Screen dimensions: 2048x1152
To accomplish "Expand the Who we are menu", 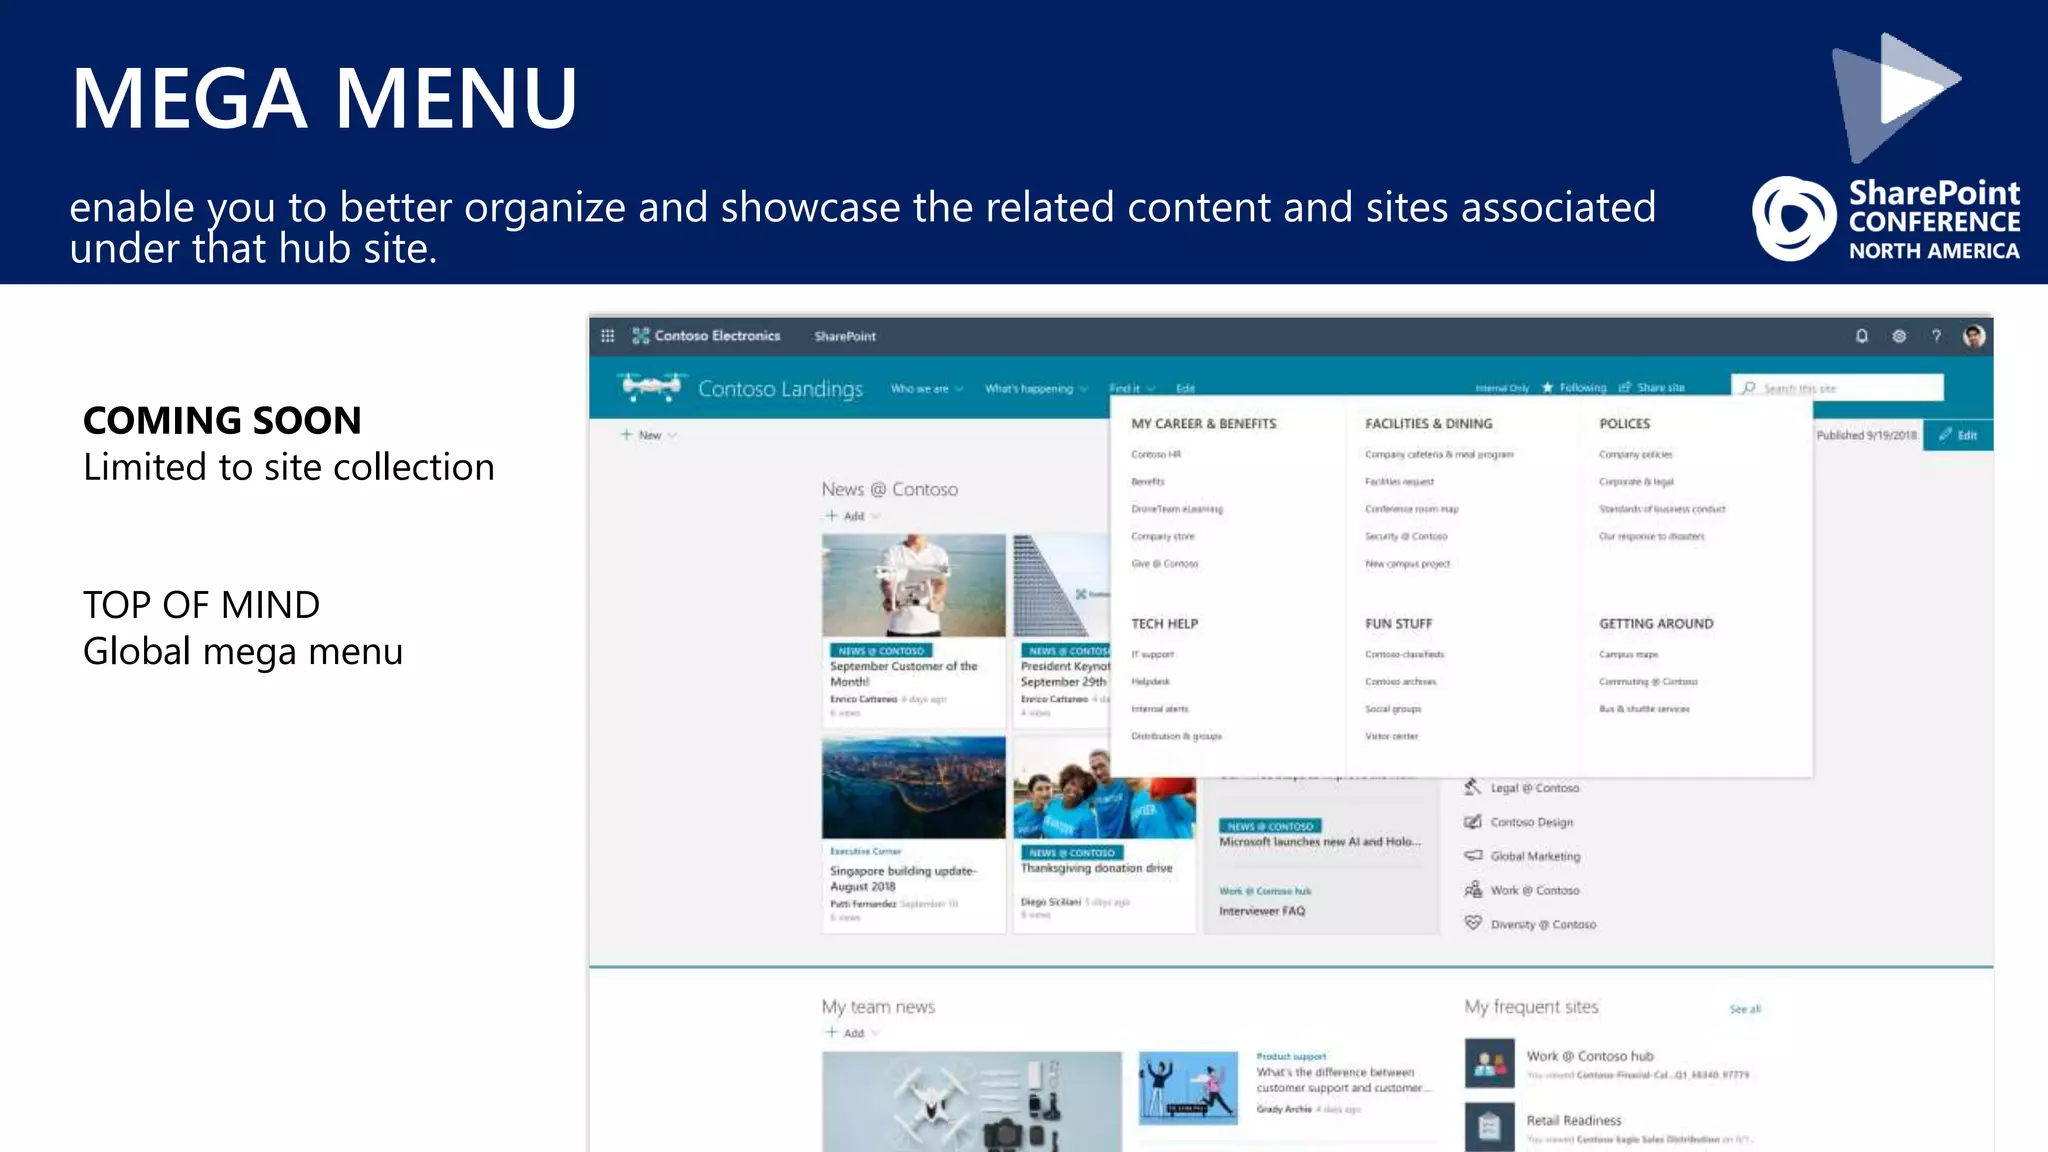I will pos(927,388).
